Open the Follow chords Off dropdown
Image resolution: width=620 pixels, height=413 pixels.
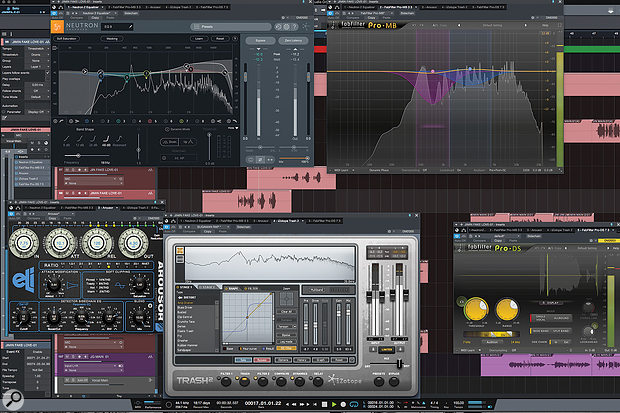[x=38, y=91]
